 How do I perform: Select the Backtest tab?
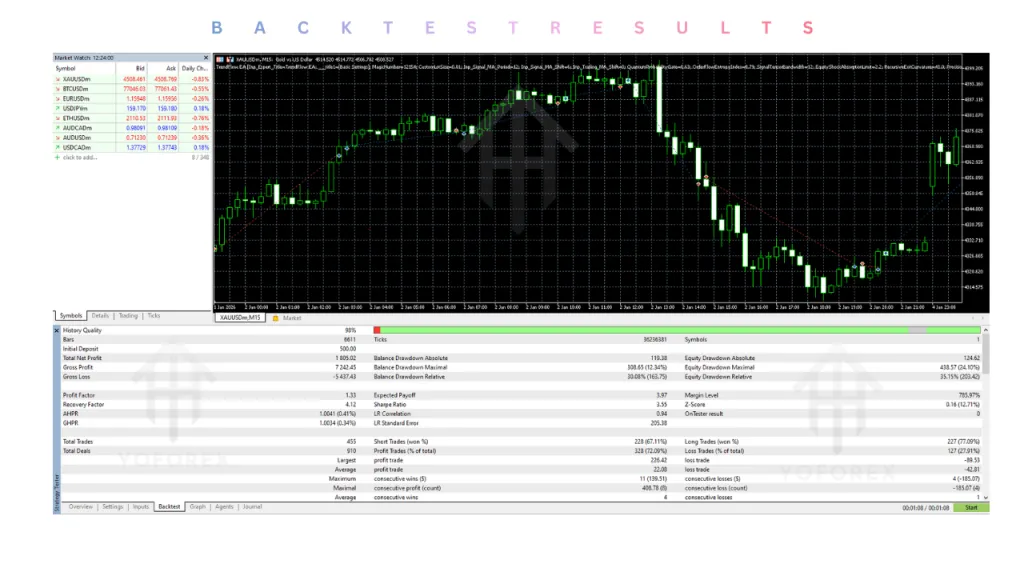169,507
